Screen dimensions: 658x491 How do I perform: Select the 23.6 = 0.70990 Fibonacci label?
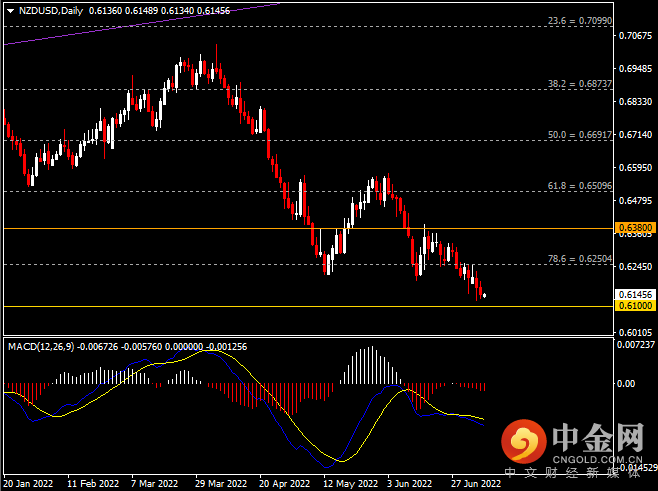(x=580, y=21)
